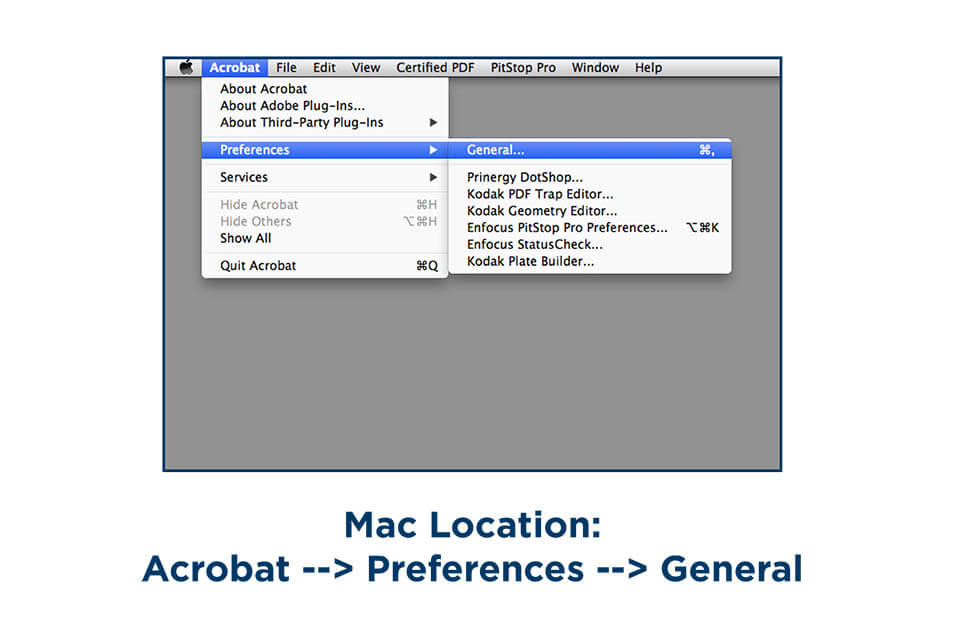
Task: Choose Show All
Action: (325, 238)
